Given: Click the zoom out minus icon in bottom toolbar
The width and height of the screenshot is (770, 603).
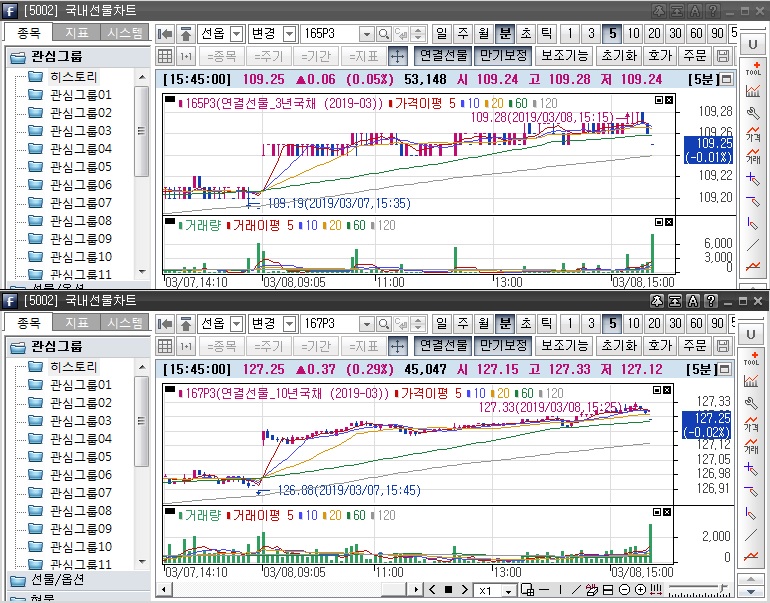Looking at the screenshot, I should click(x=624, y=590).
